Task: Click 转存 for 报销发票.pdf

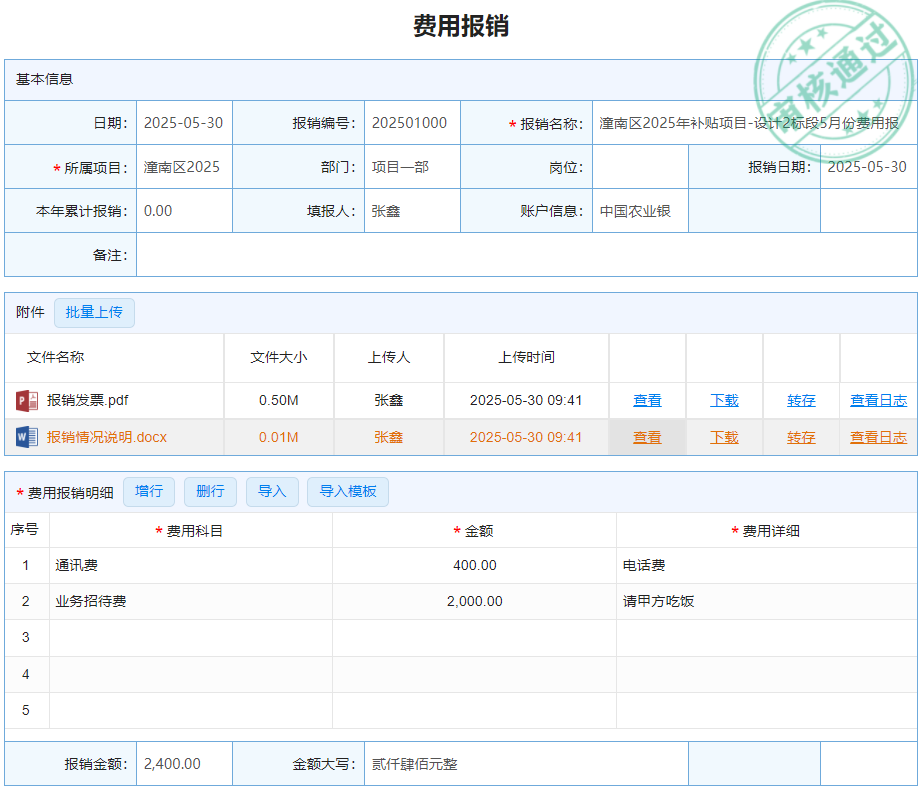Action: (801, 401)
